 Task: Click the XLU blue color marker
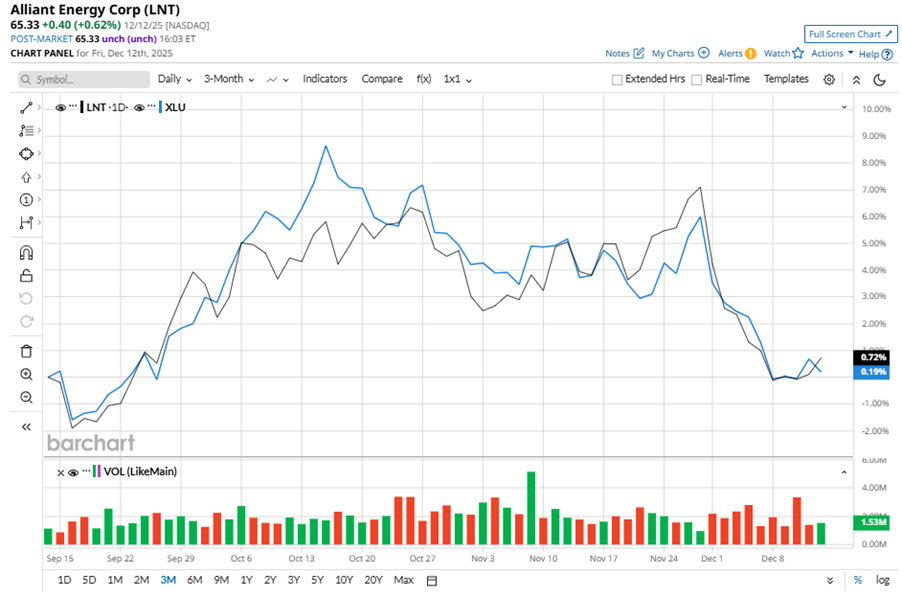tap(160, 108)
